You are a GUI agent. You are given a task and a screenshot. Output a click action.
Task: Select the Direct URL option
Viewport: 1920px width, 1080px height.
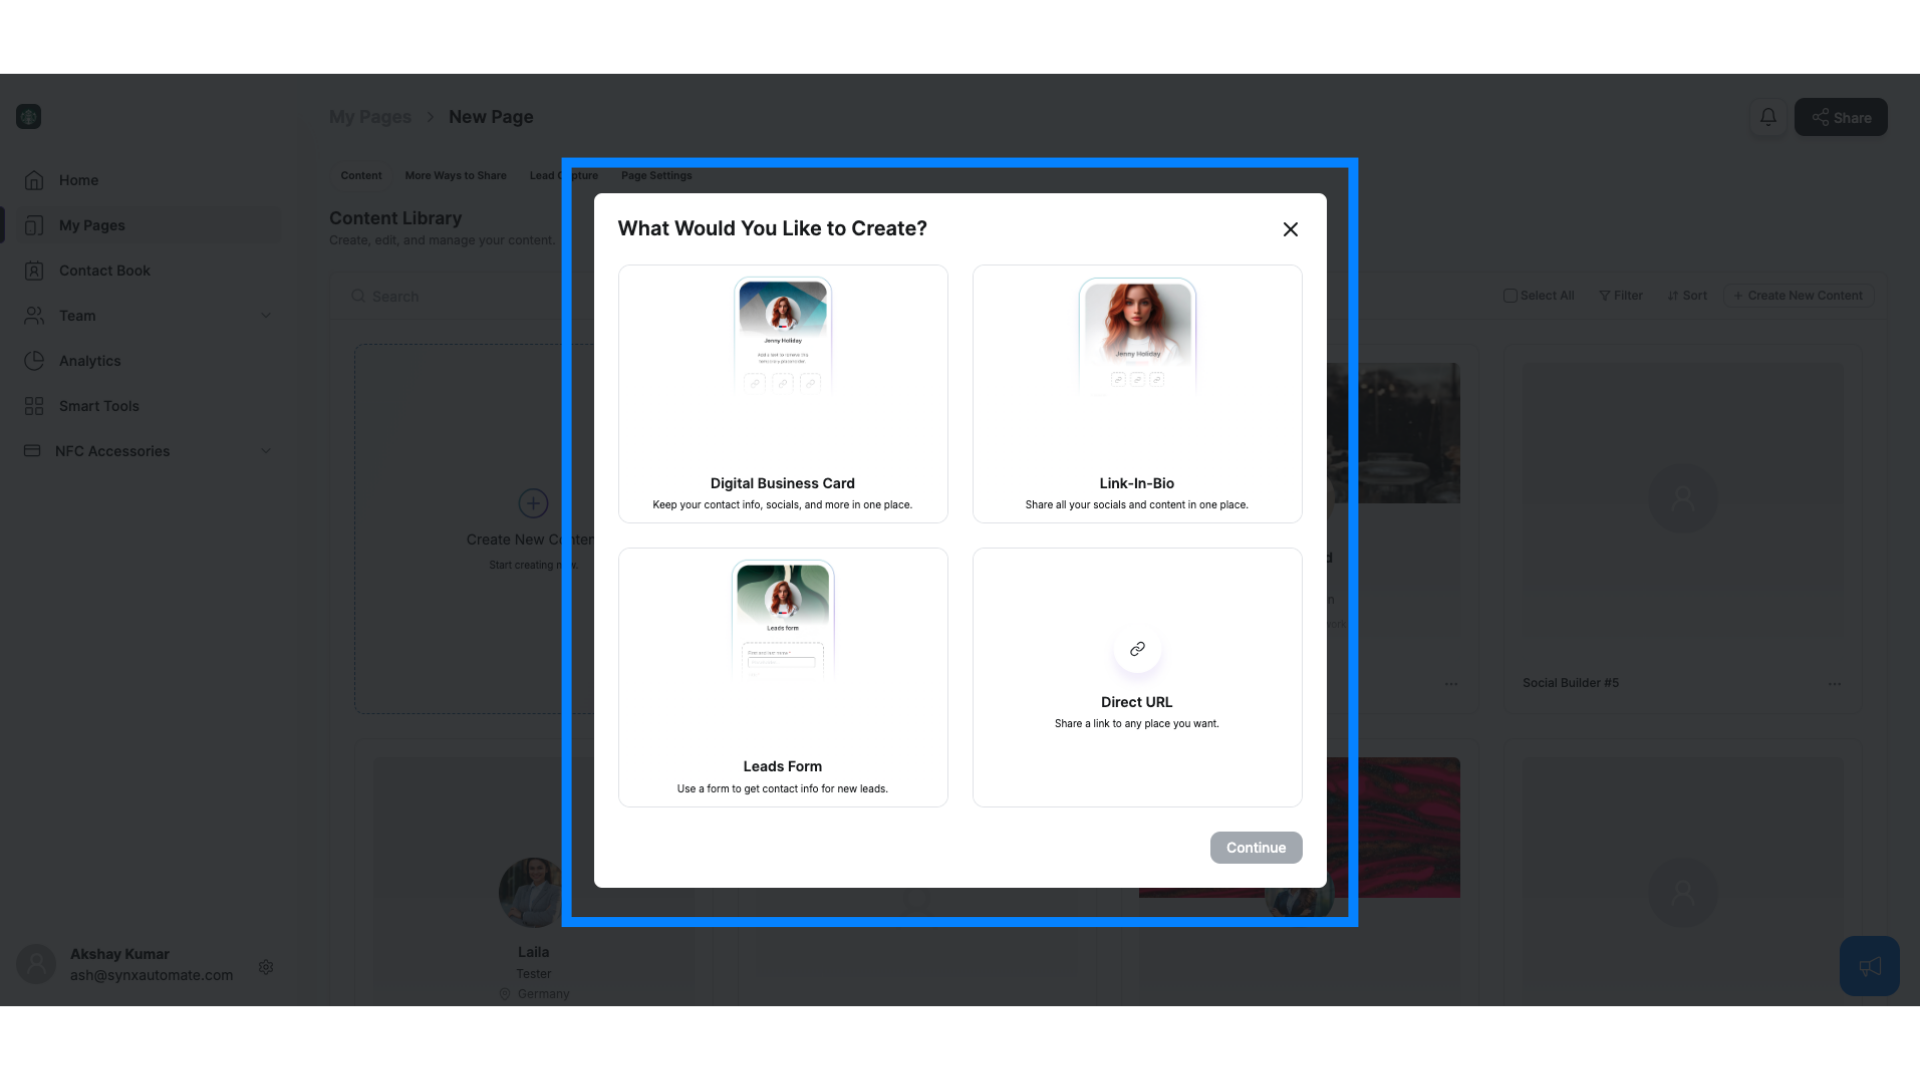pos(1137,676)
